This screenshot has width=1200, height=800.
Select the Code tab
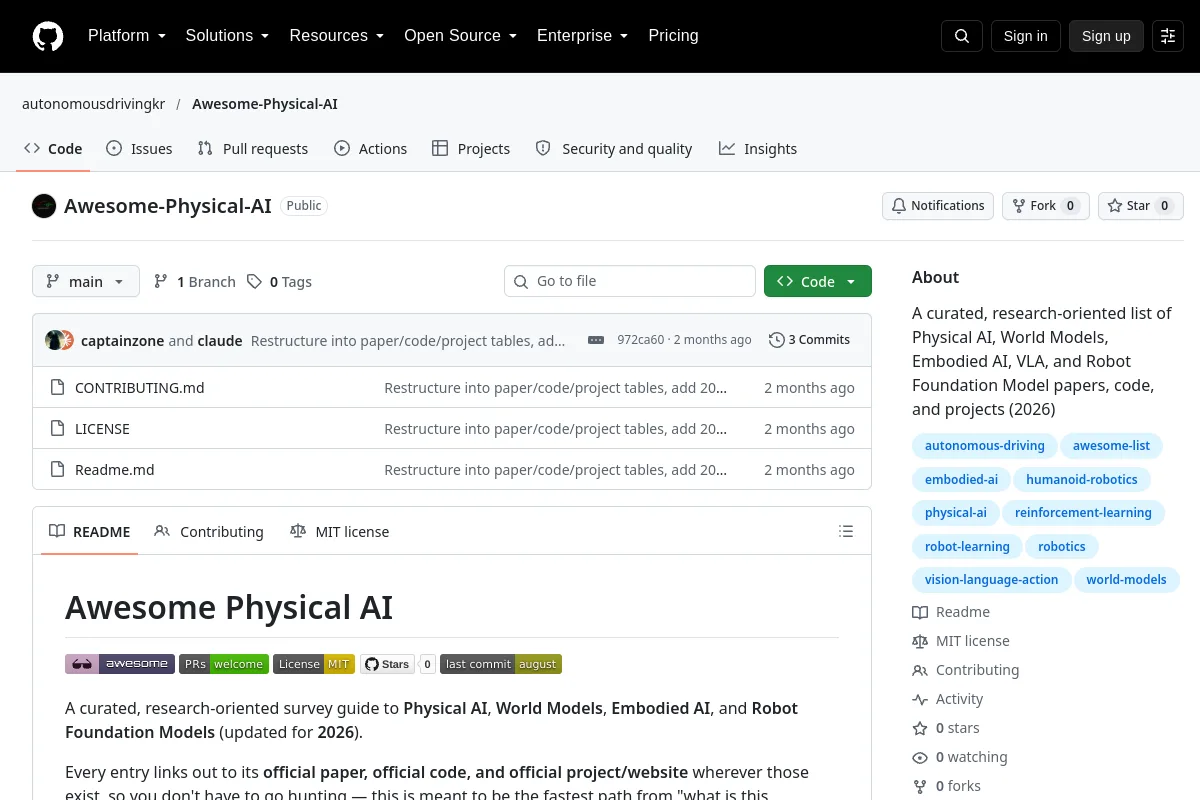coord(53,149)
